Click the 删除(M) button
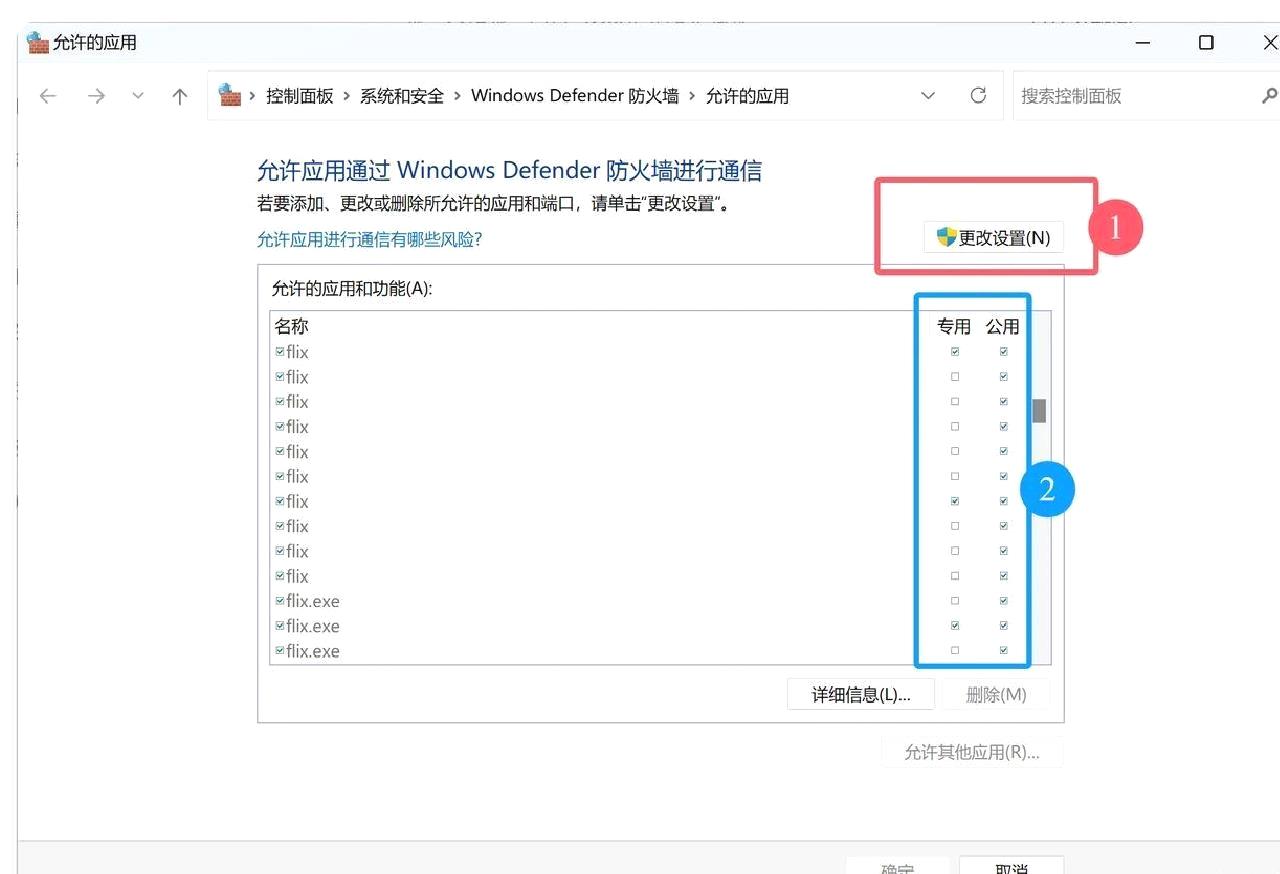The height and width of the screenshot is (874, 1280). pos(996,695)
